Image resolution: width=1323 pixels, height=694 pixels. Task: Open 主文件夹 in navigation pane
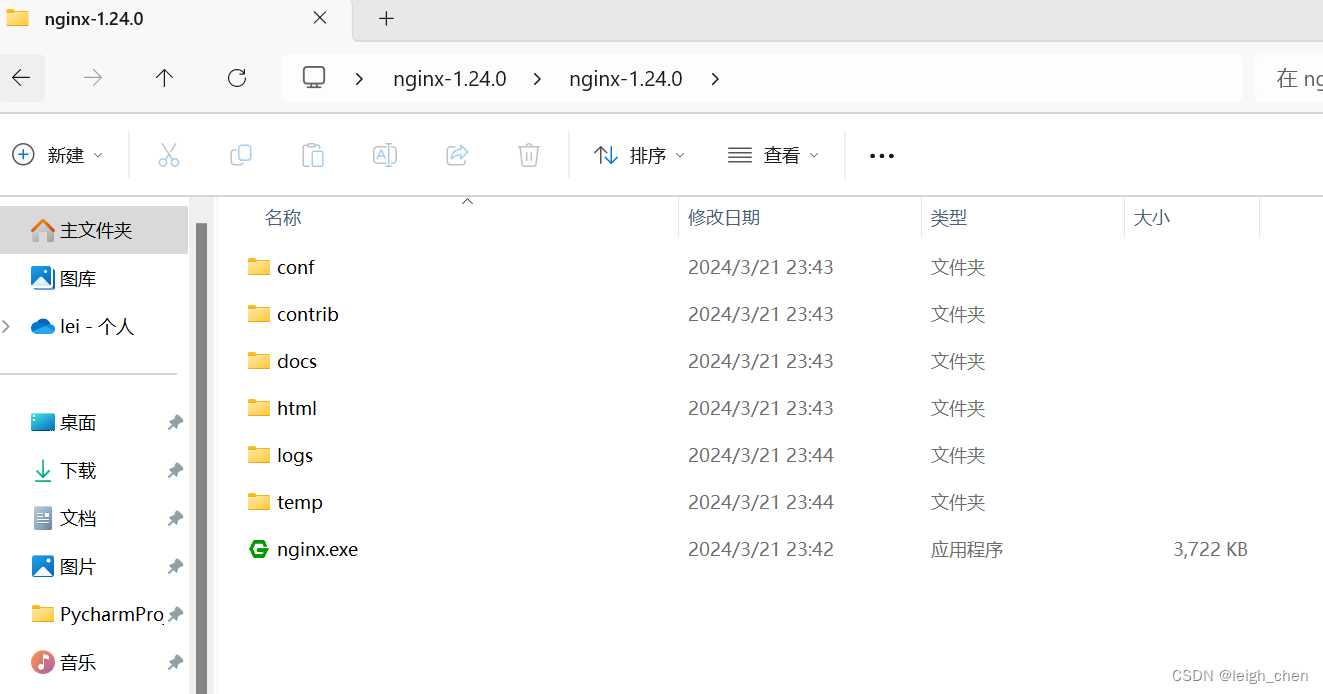94,230
